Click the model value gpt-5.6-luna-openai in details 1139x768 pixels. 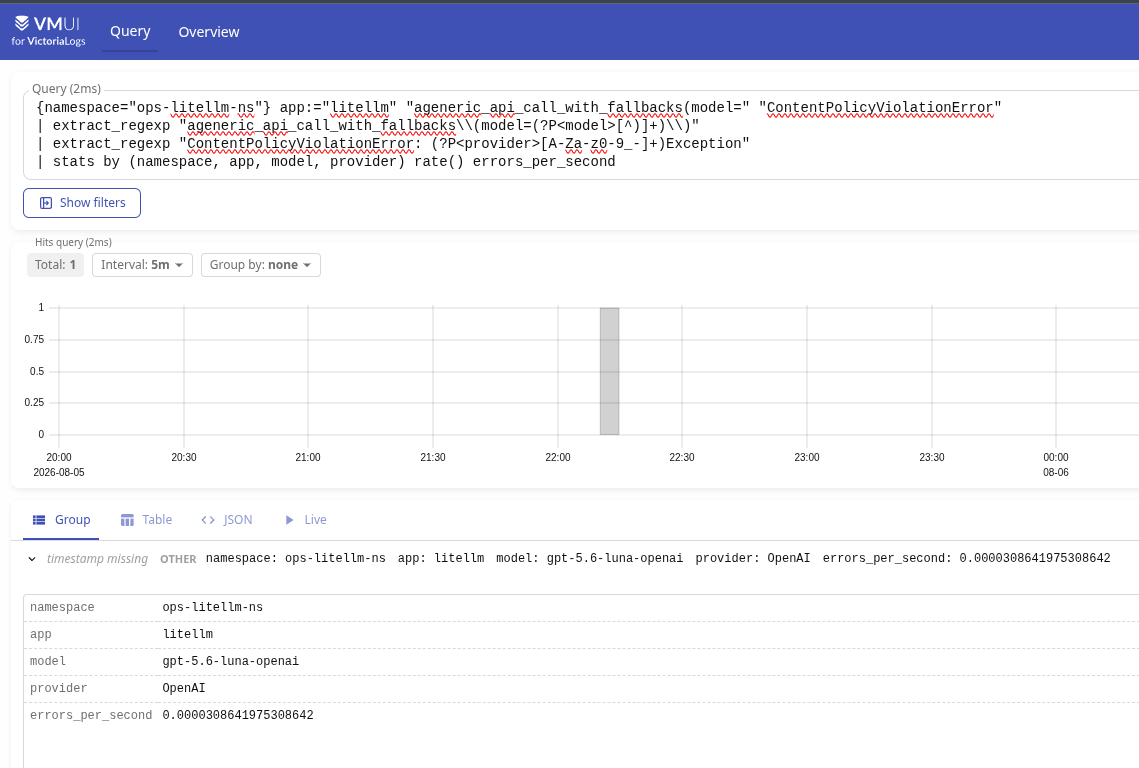[230, 660]
